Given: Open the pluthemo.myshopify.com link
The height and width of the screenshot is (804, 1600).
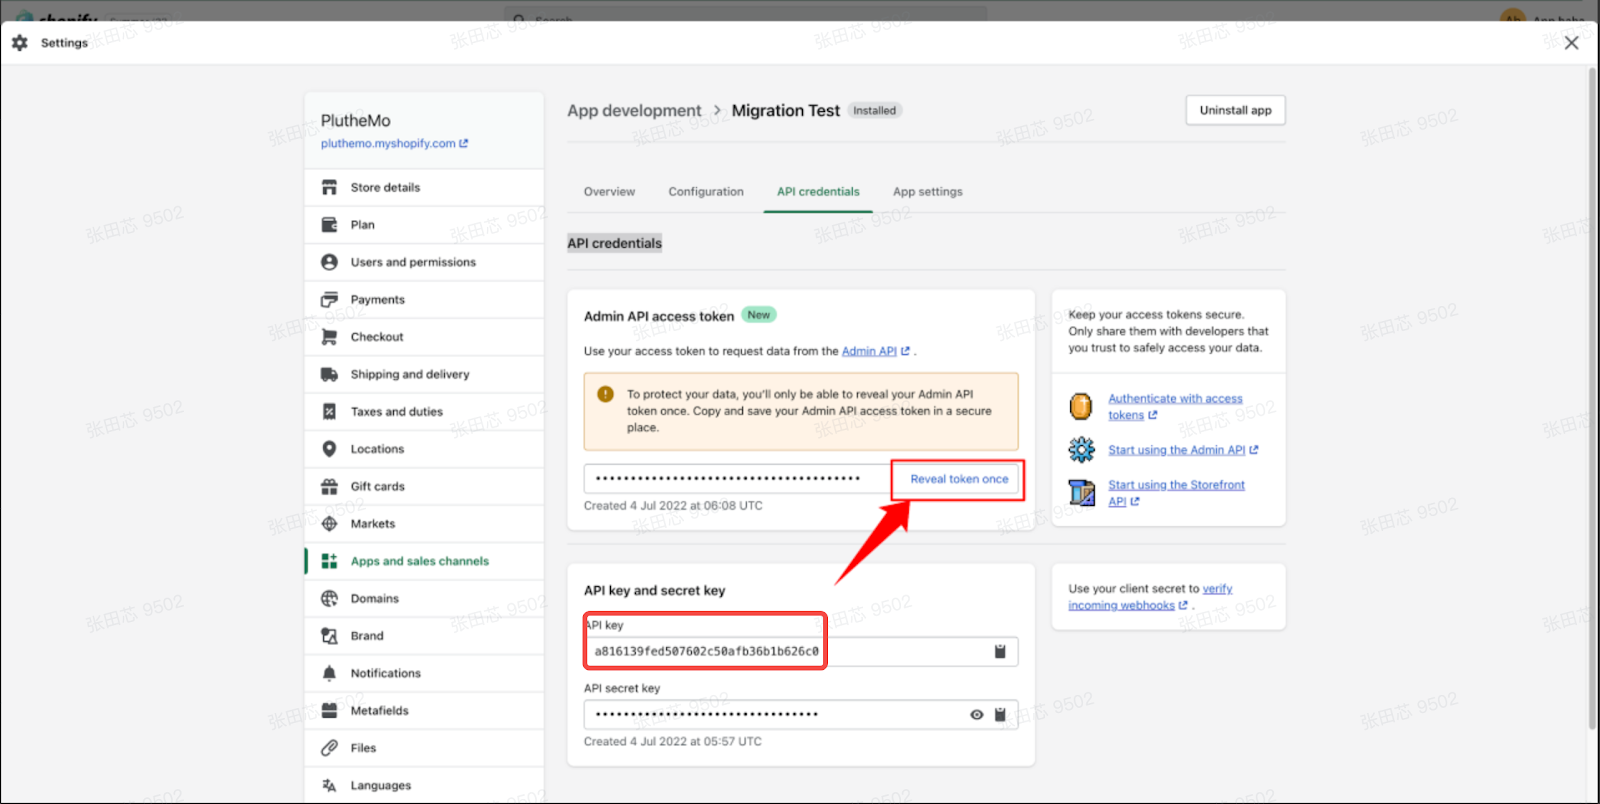Looking at the screenshot, I should (x=394, y=144).
